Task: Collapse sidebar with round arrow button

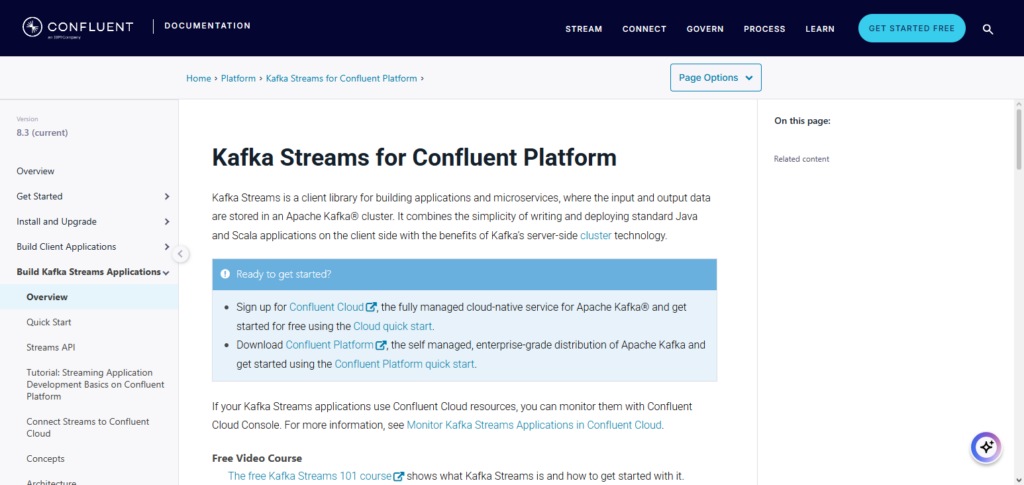Action: 181,254
